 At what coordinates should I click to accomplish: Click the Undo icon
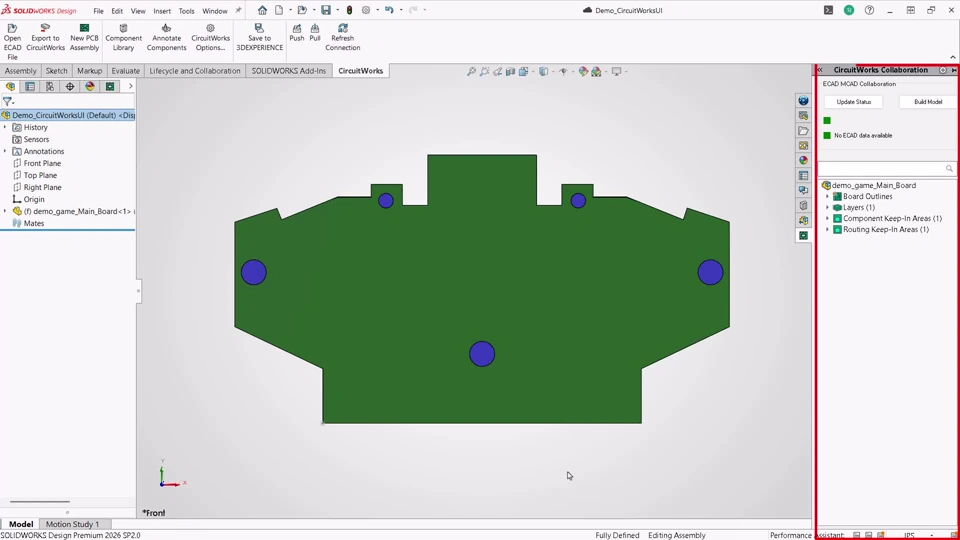(389, 10)
